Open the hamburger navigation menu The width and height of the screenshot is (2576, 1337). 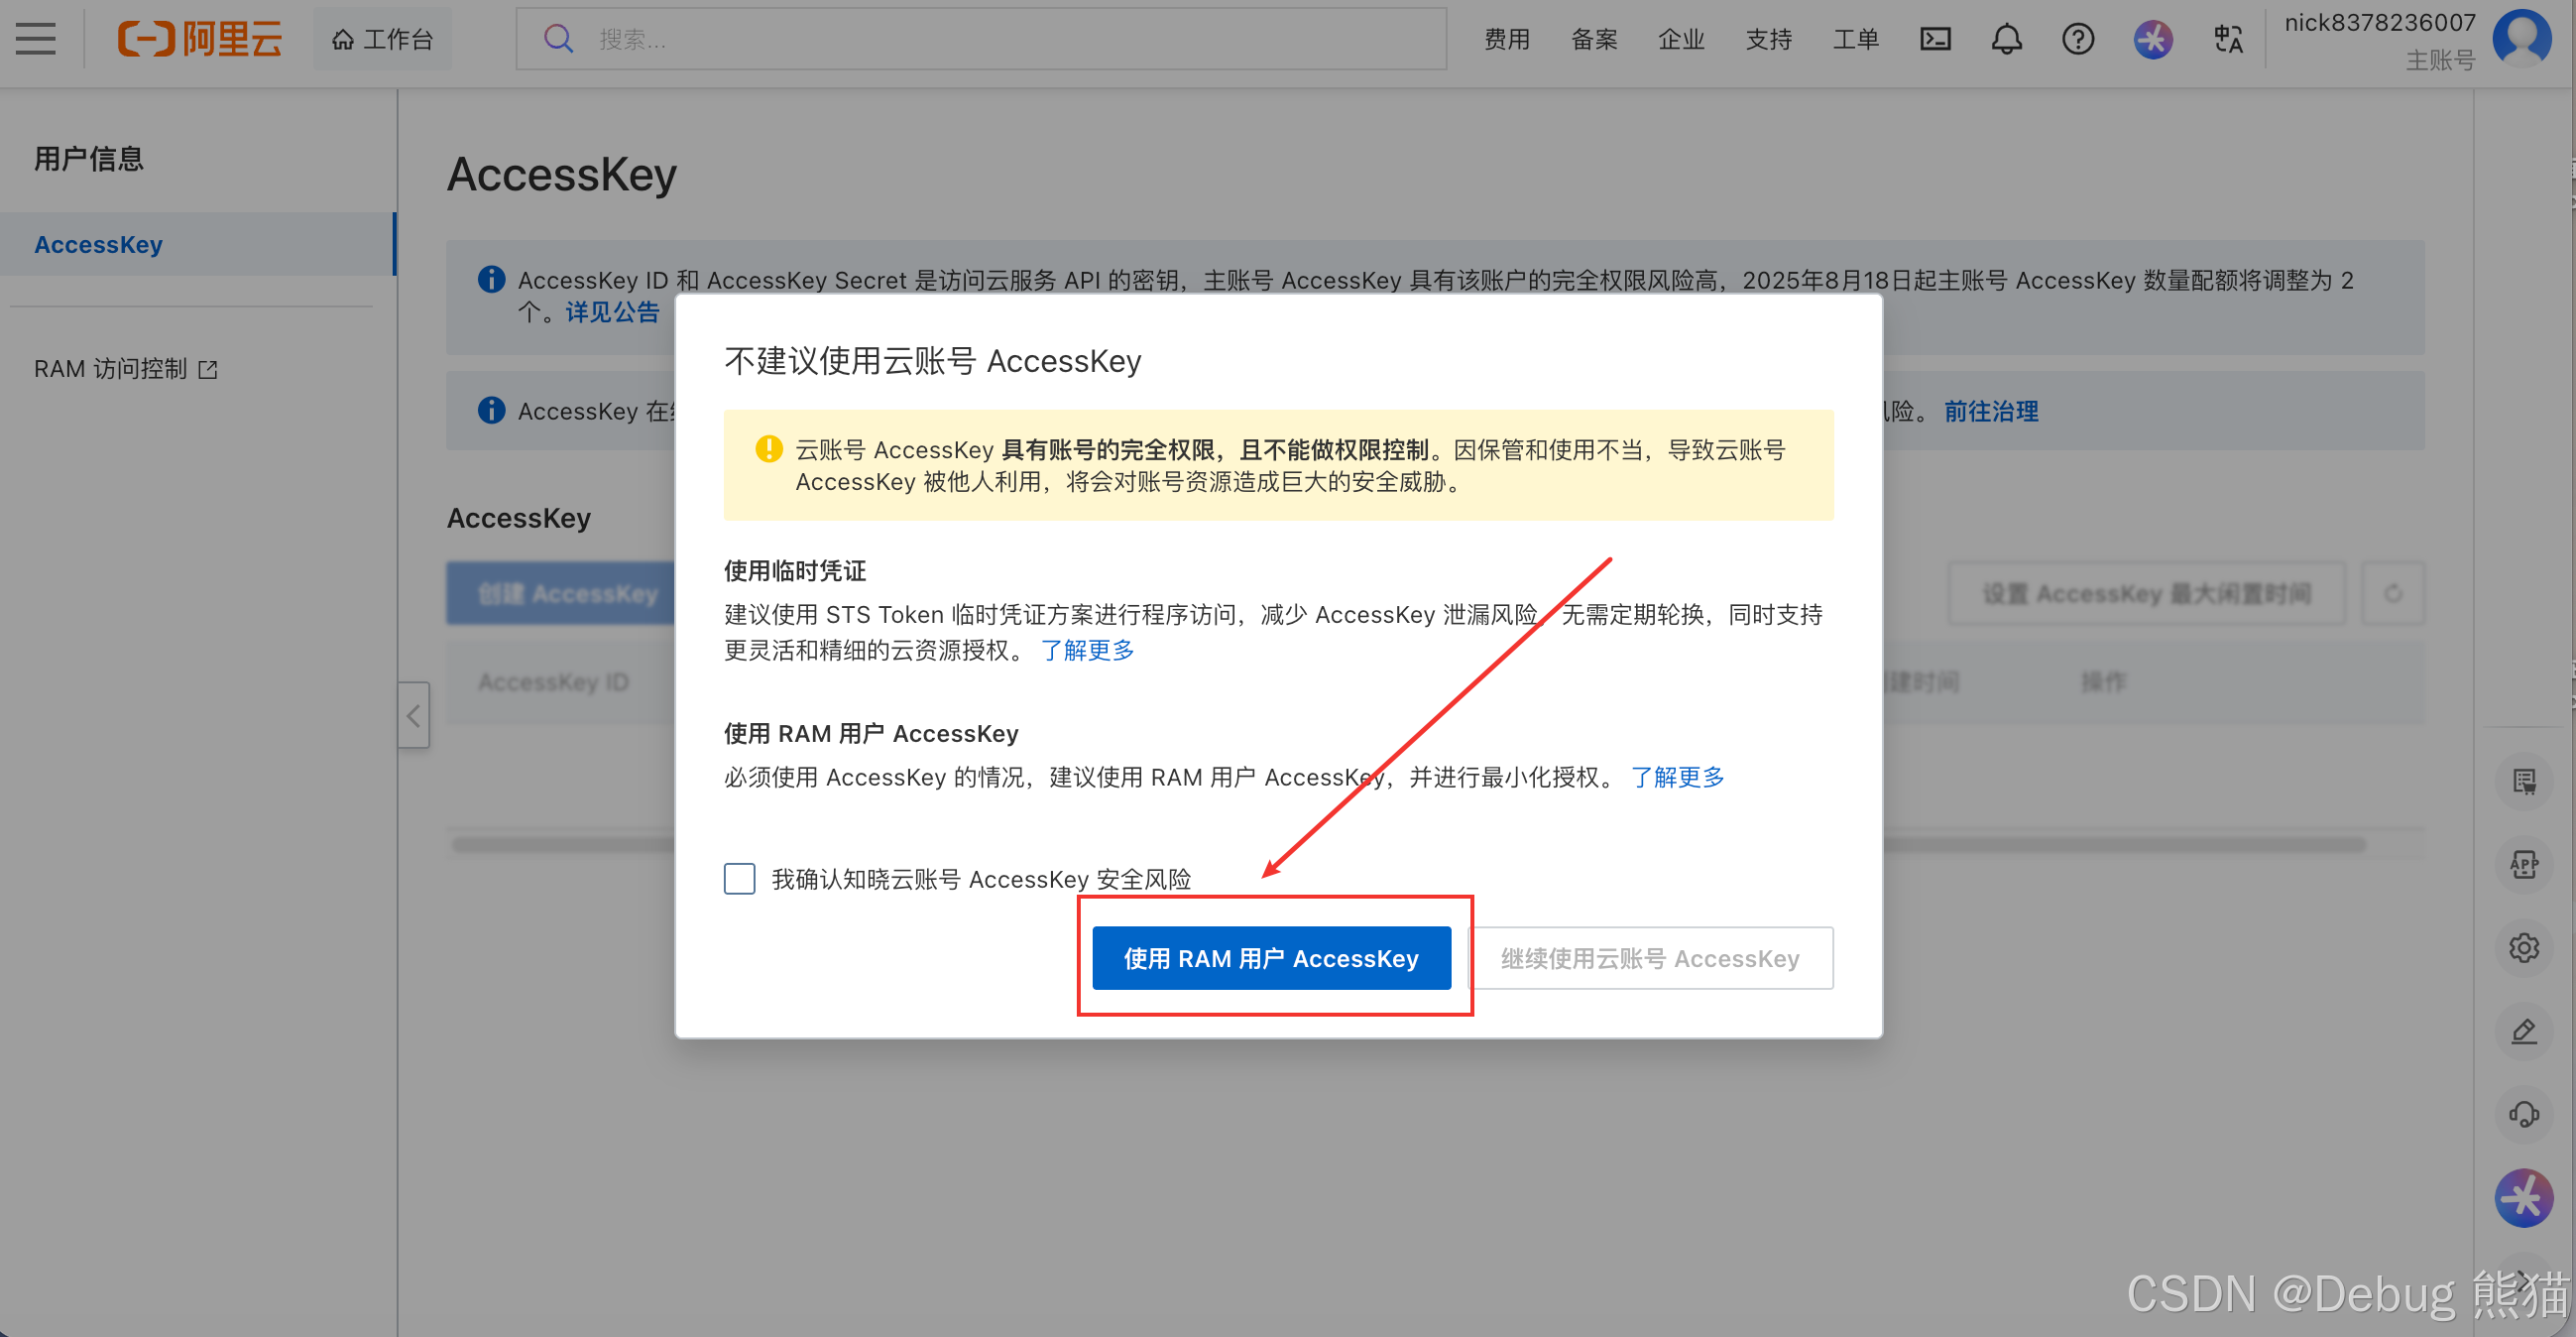pos(35,39)
